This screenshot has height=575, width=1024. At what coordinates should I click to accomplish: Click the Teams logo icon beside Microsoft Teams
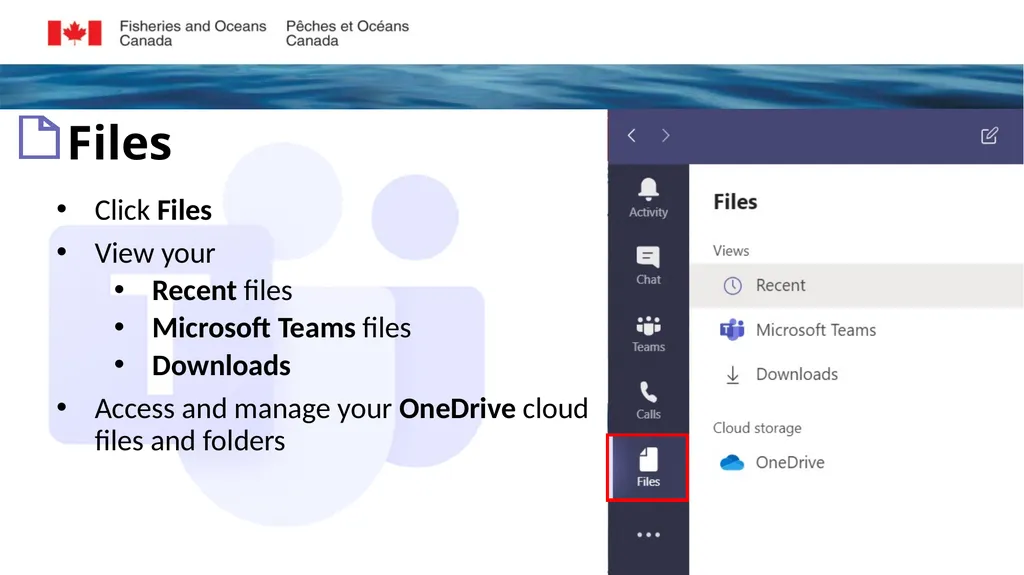pyautogui.click(x=732, y=330)
